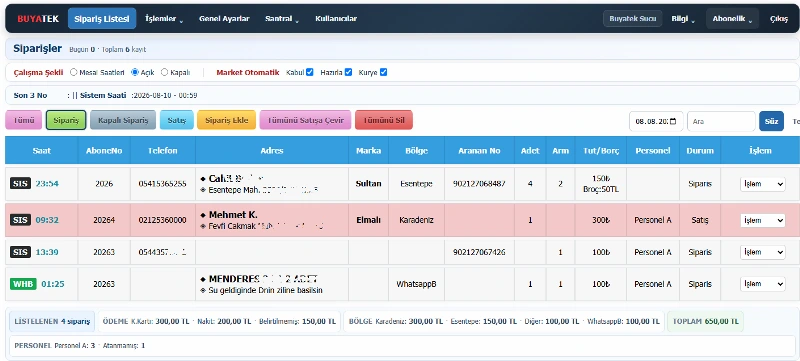The width and height of the screenshot is (800, 361).
Task: Show all orders with Tümü button
Action: [23, 120]
